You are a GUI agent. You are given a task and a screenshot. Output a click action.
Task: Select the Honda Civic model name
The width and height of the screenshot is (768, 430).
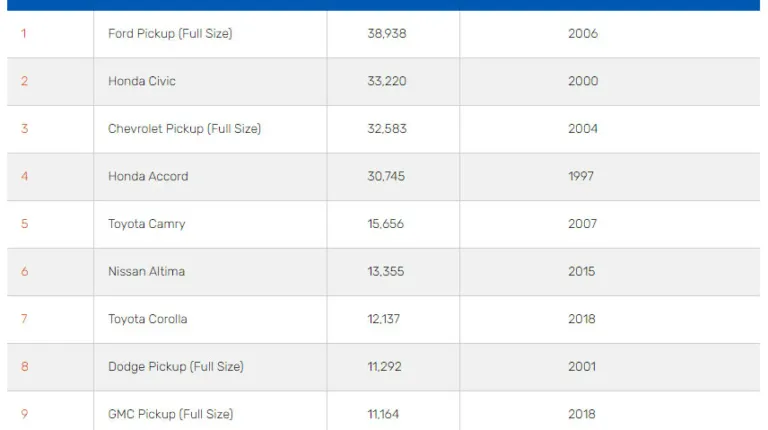142,81
